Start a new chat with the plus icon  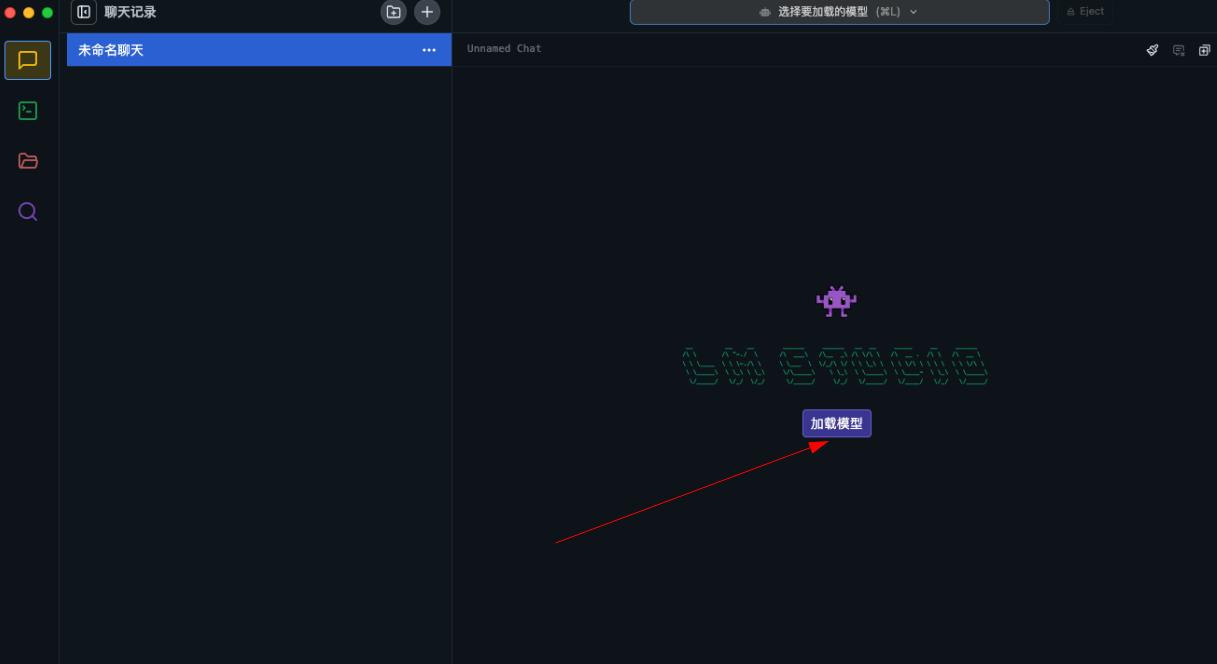427,12
